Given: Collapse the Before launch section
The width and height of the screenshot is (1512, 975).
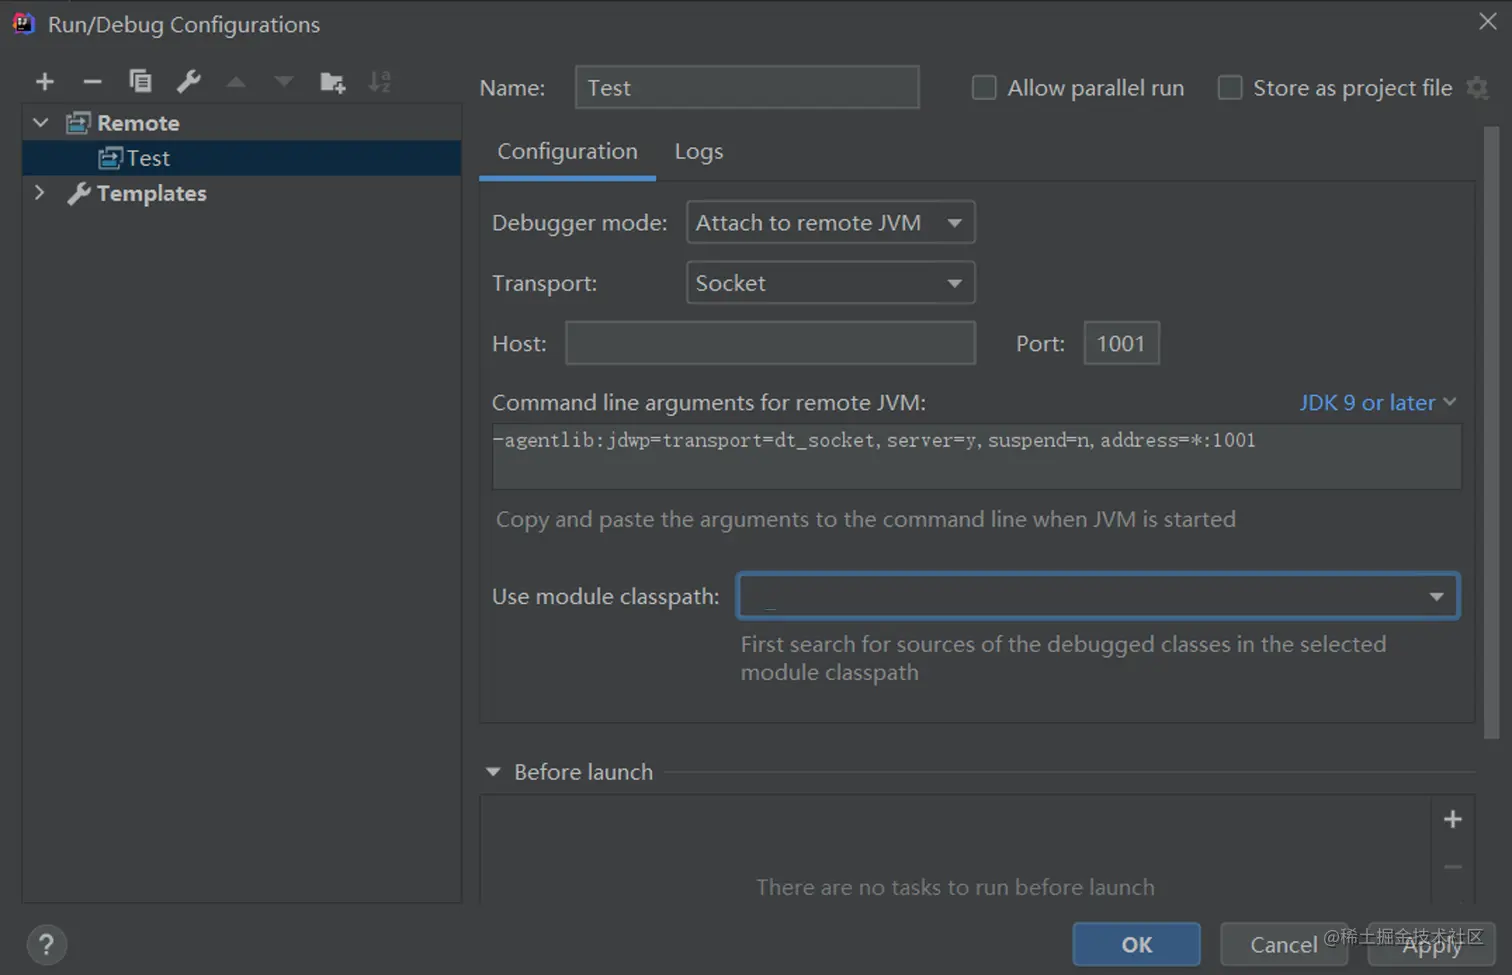Looking at the screenshot, I should pos(493,772).
